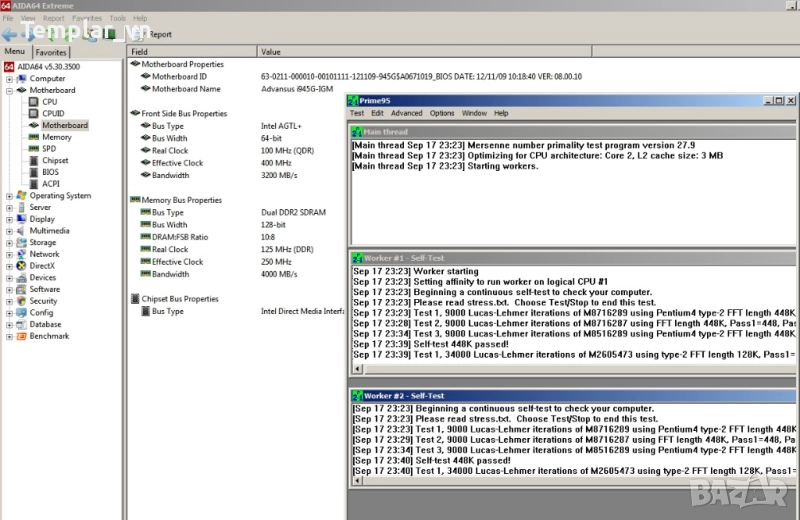800x520 pixels.
Task: Select the SPD entry in tree
Action: click(x=49, y=149)
